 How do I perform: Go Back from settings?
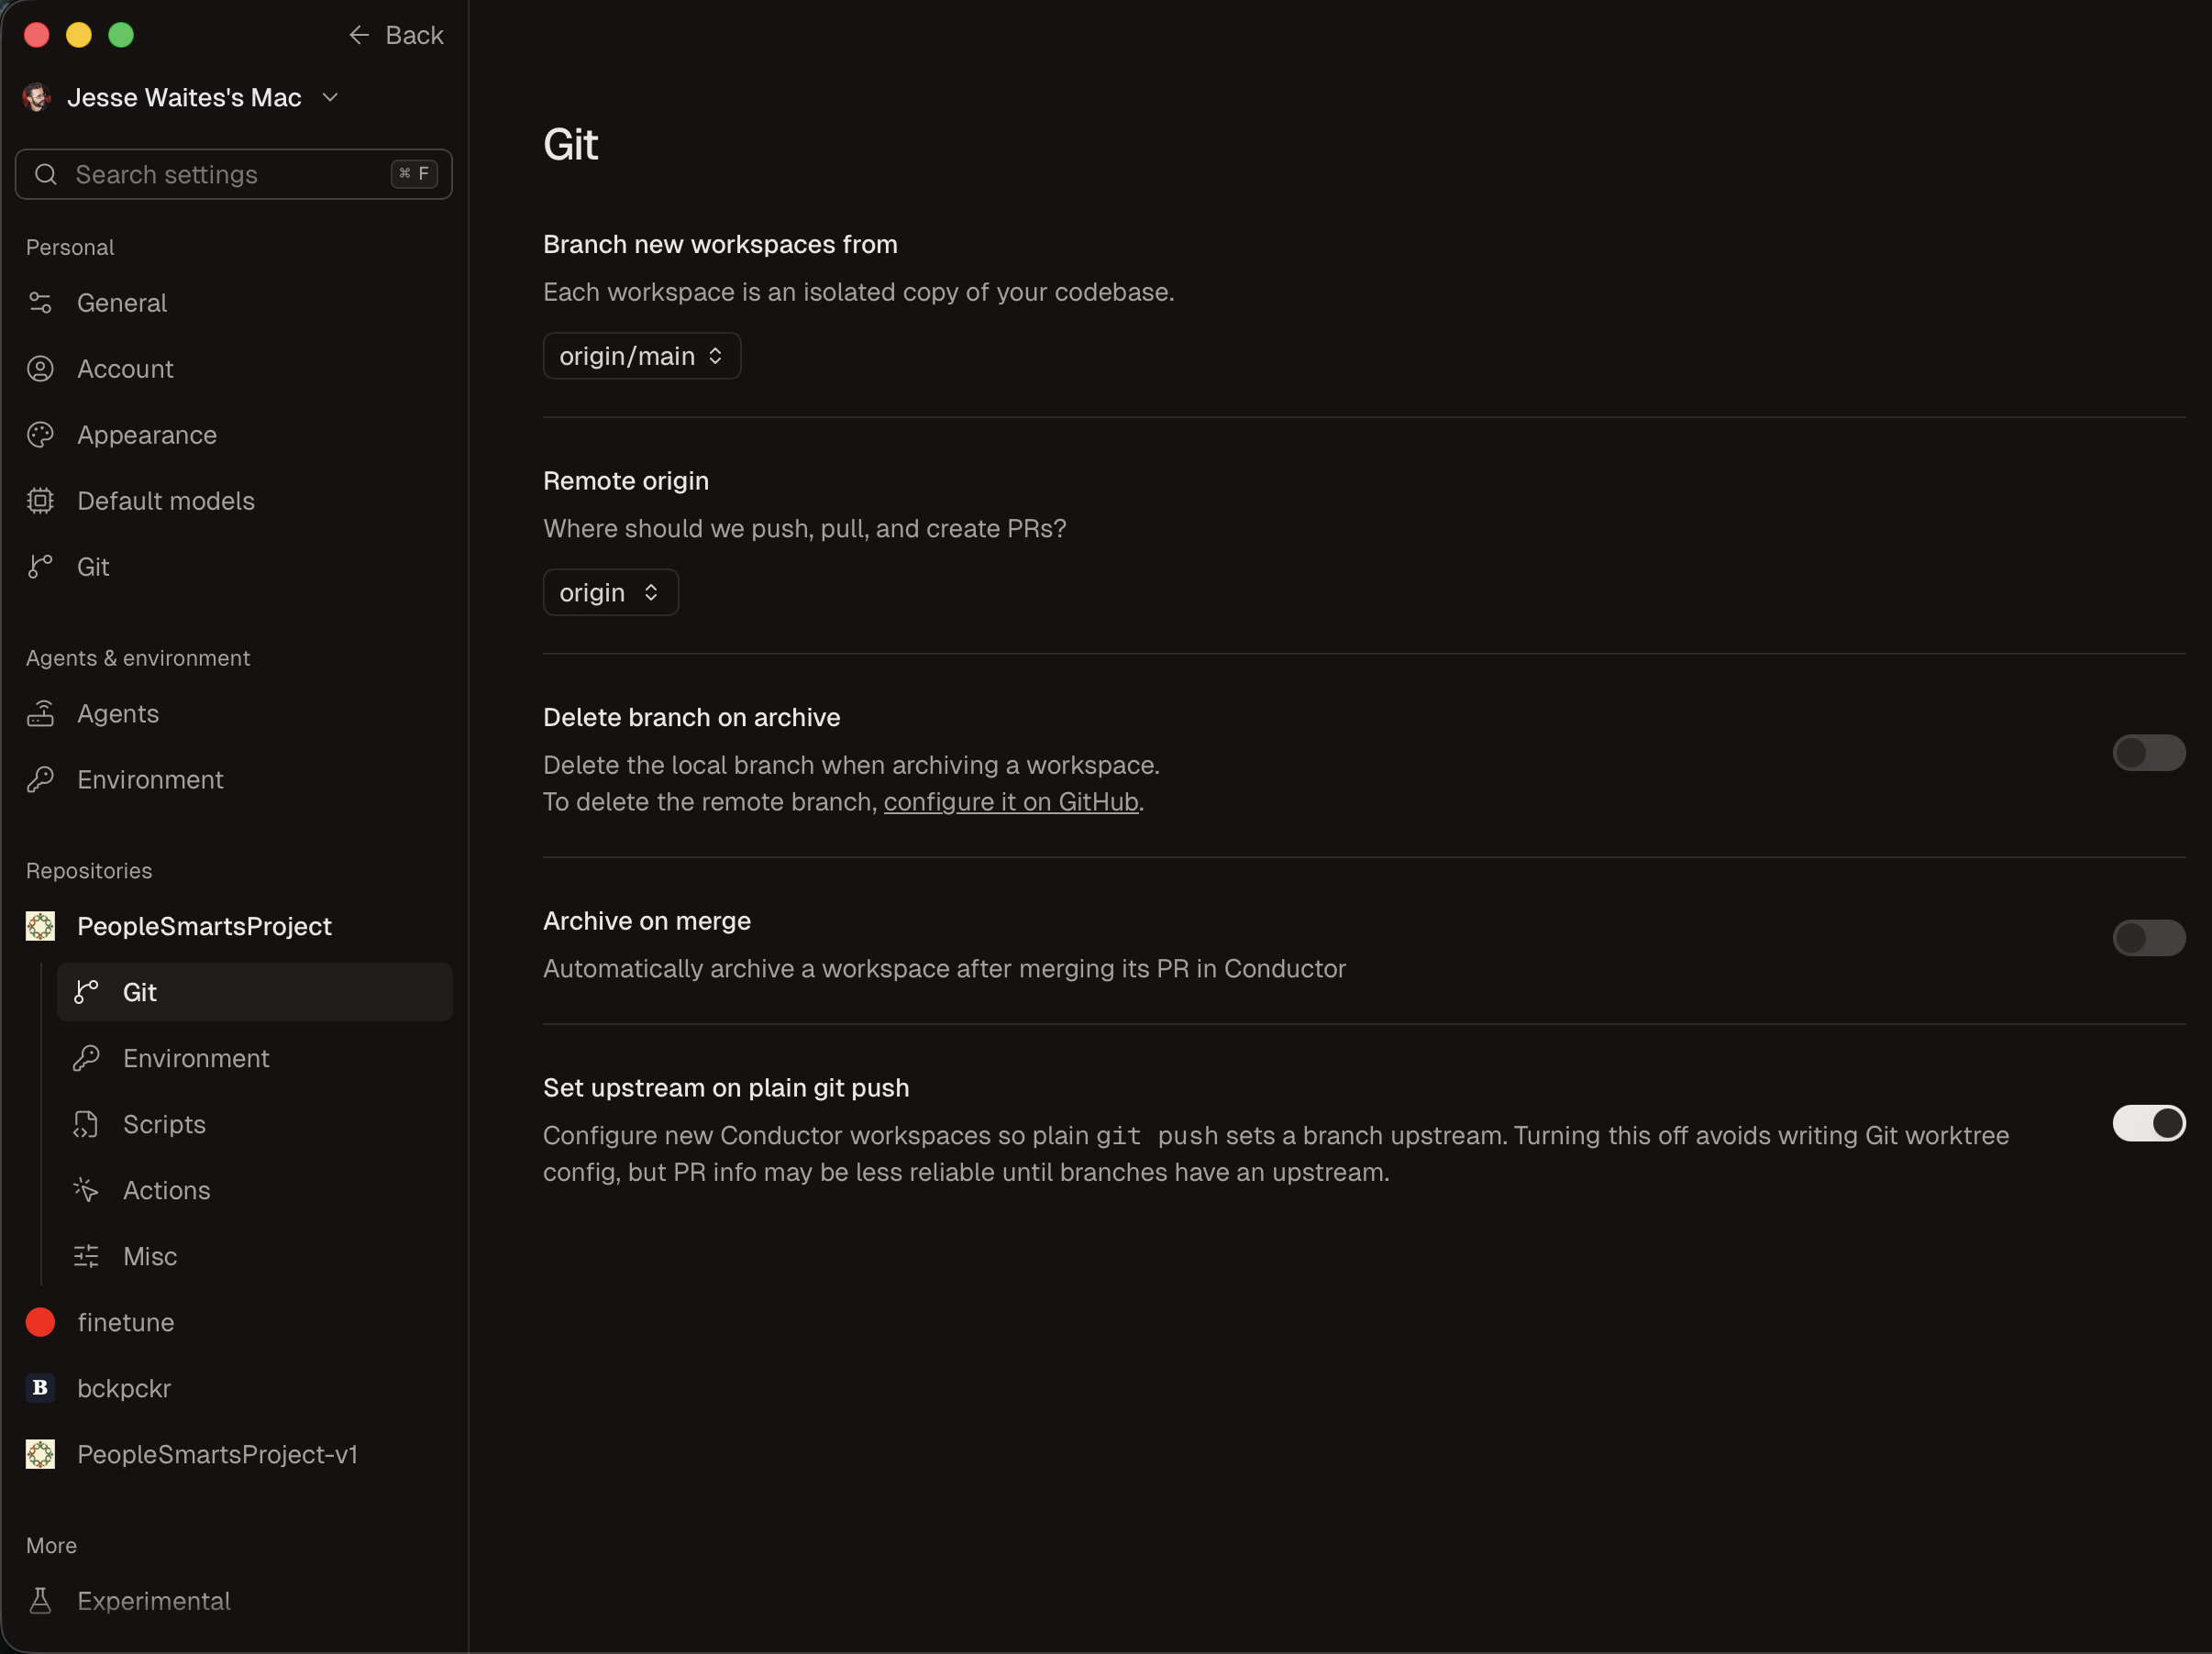point(396,35)
